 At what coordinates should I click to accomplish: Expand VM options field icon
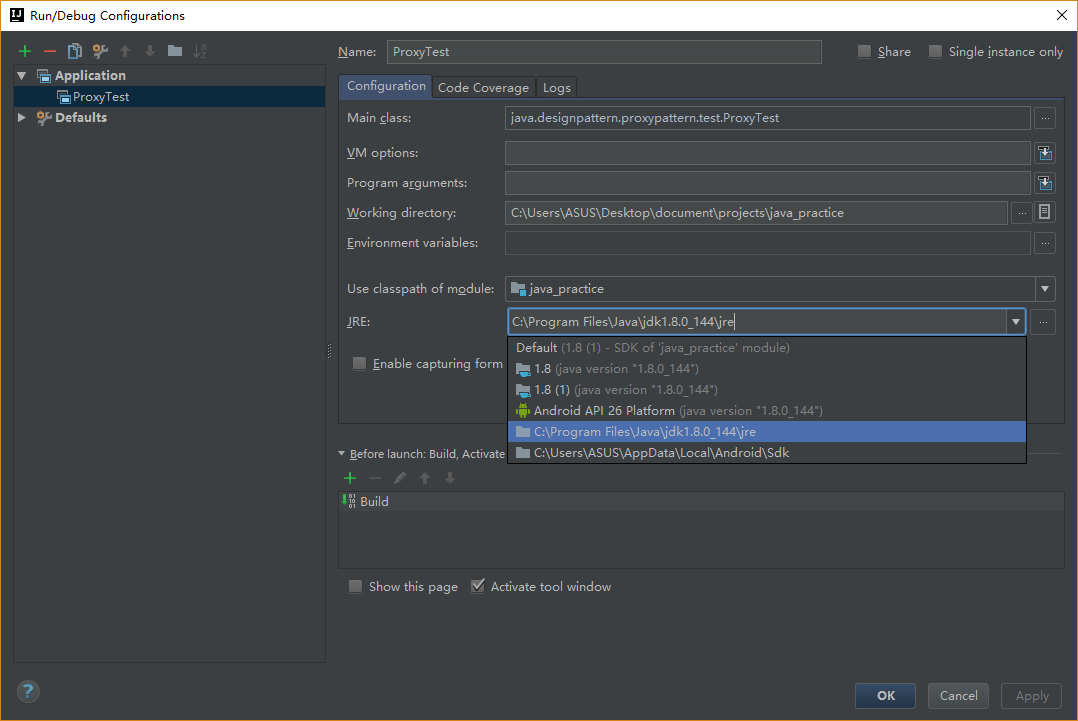pos(1045,153)
